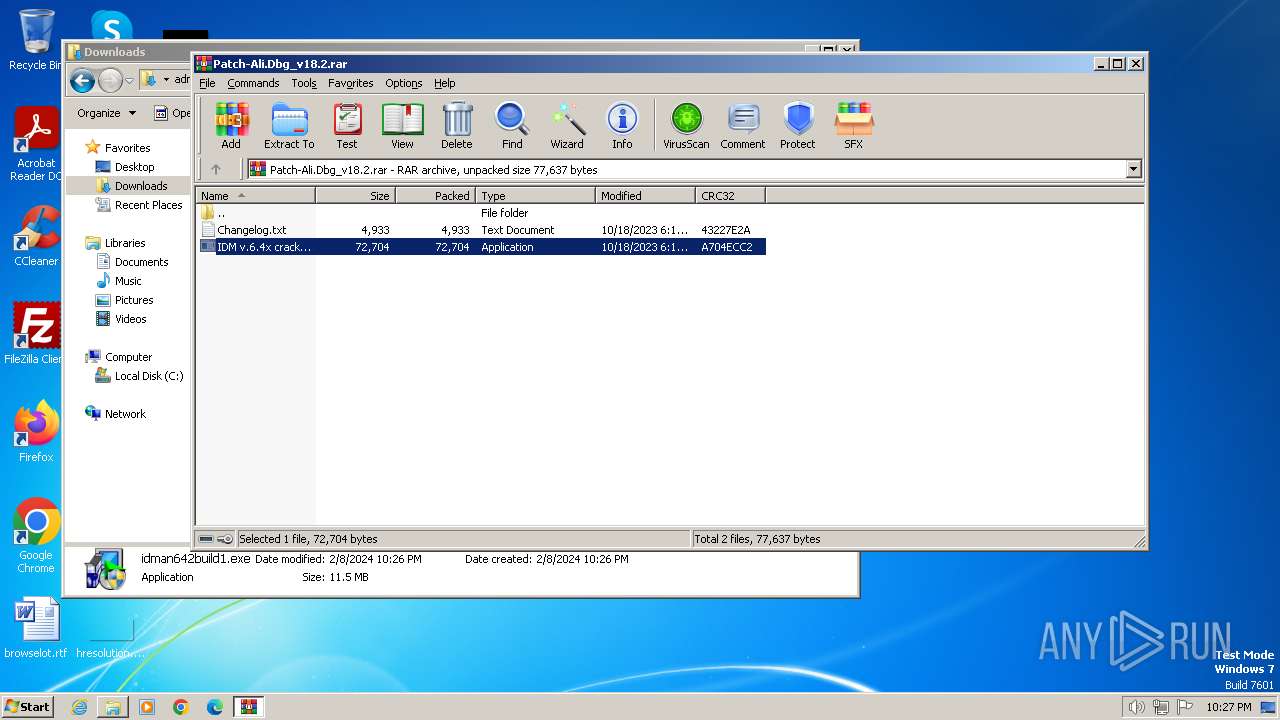Click Changelog.txt CRC32 value 43227E2A
This screenshot has height=720, width=1280.
(x=726, y=229)
